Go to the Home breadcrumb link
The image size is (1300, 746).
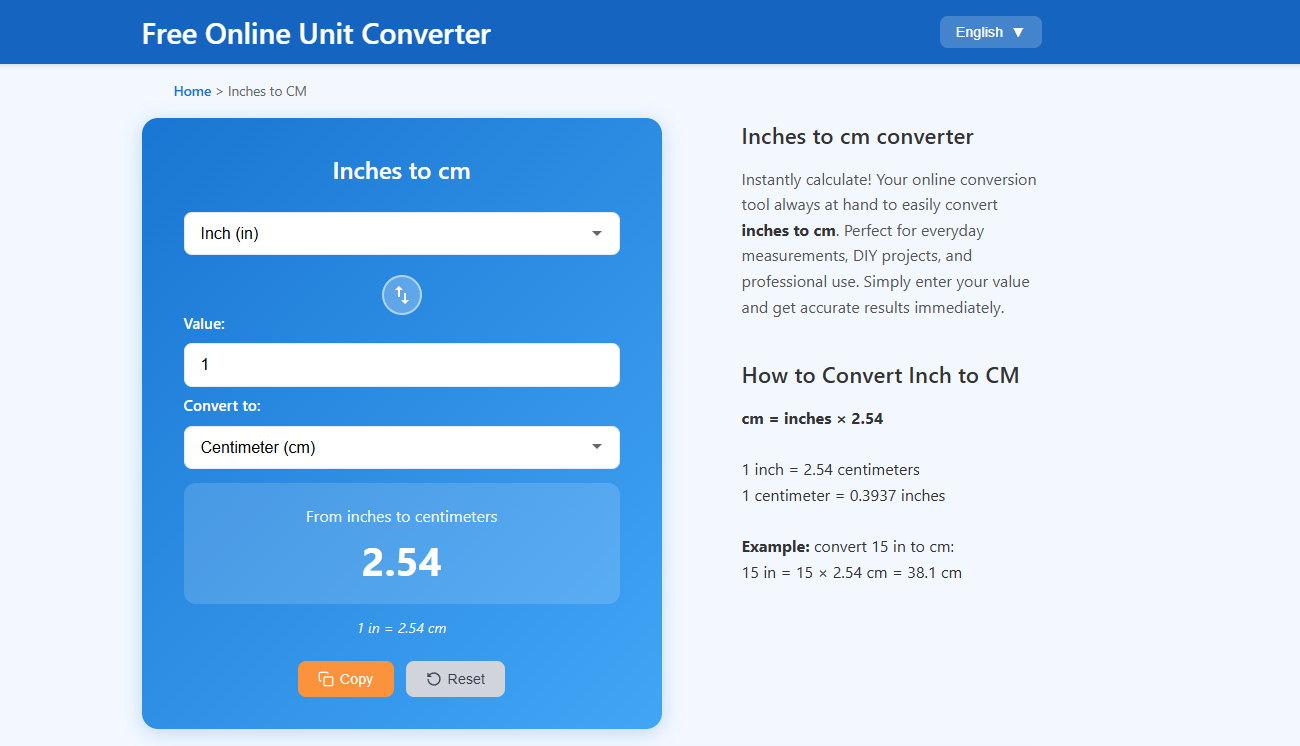click(x=192, y=91)
